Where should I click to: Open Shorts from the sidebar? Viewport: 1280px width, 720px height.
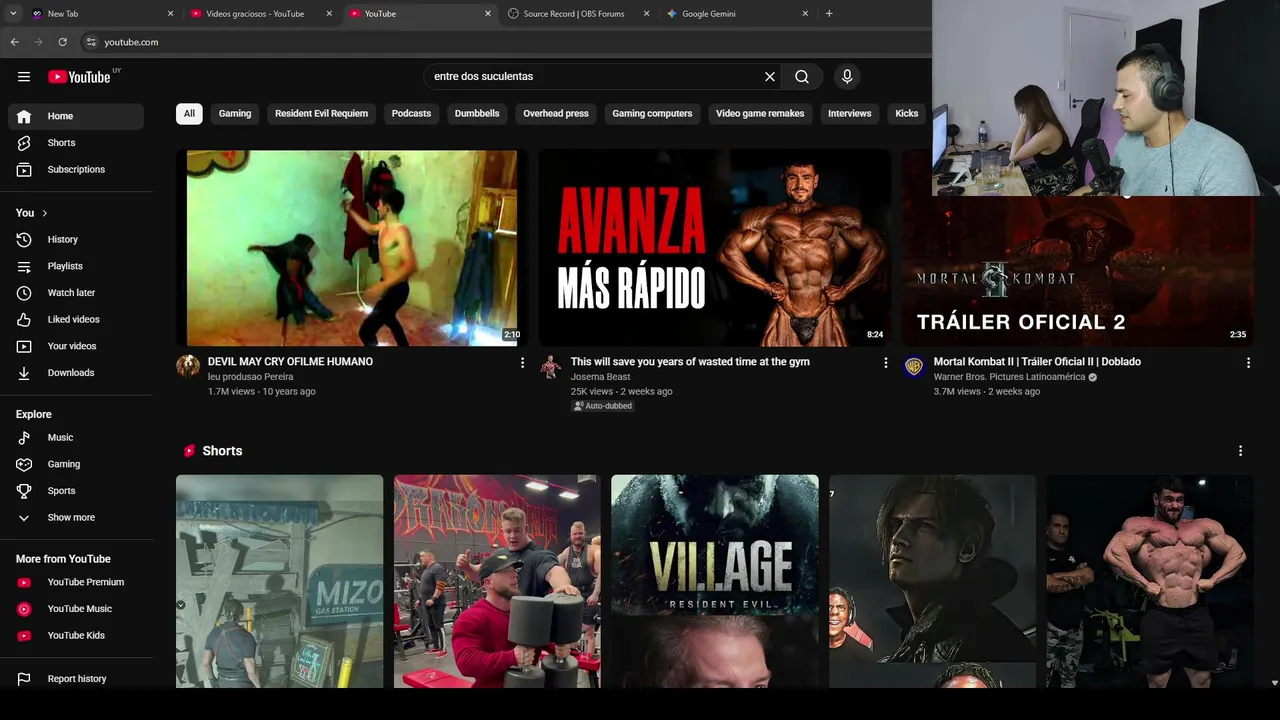click(x=76, y=143)
